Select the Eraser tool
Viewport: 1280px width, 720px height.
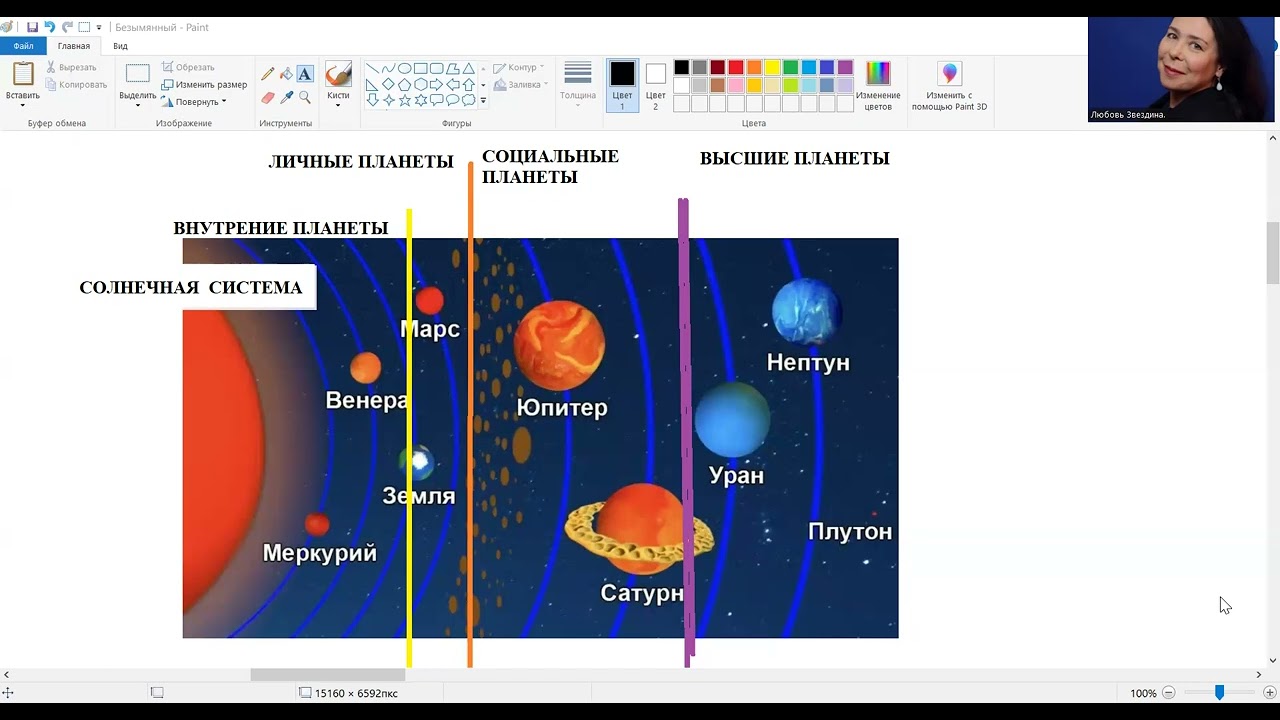(267, 98)
